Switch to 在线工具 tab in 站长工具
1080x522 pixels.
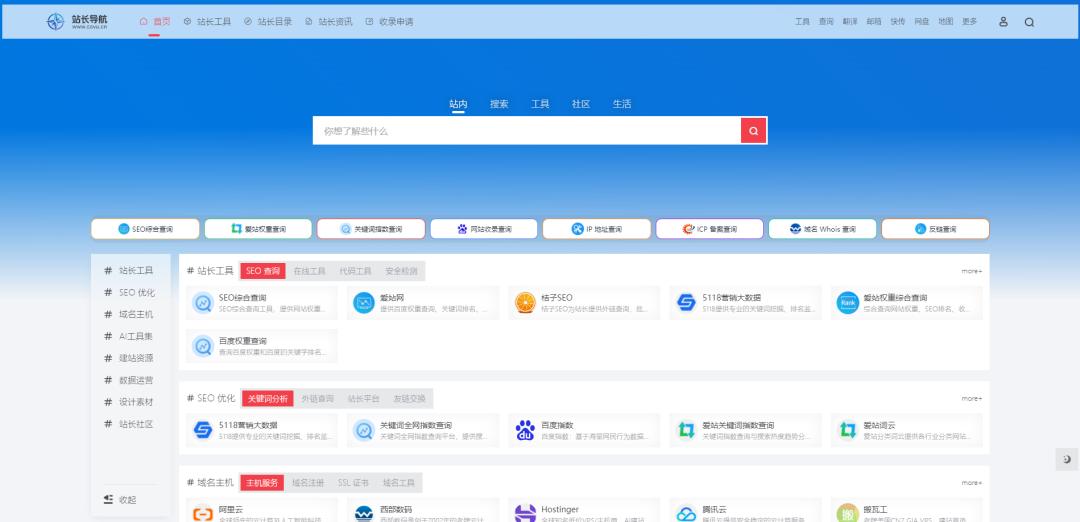pyautogui.click(x=309, y=271)
